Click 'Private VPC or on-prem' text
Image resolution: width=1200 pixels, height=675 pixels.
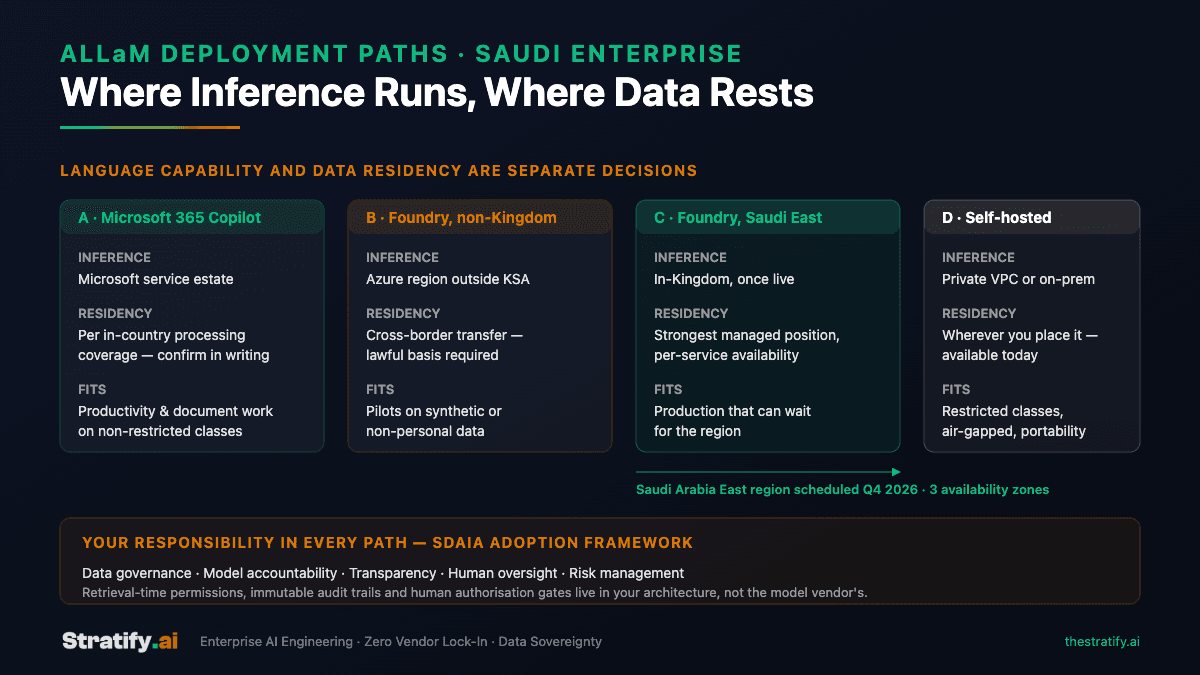1018,279
